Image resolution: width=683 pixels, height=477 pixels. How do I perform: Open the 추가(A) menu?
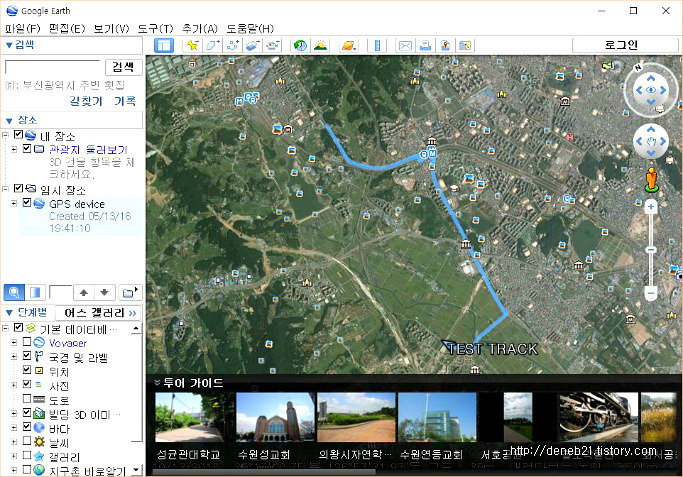tap(199, 29)
